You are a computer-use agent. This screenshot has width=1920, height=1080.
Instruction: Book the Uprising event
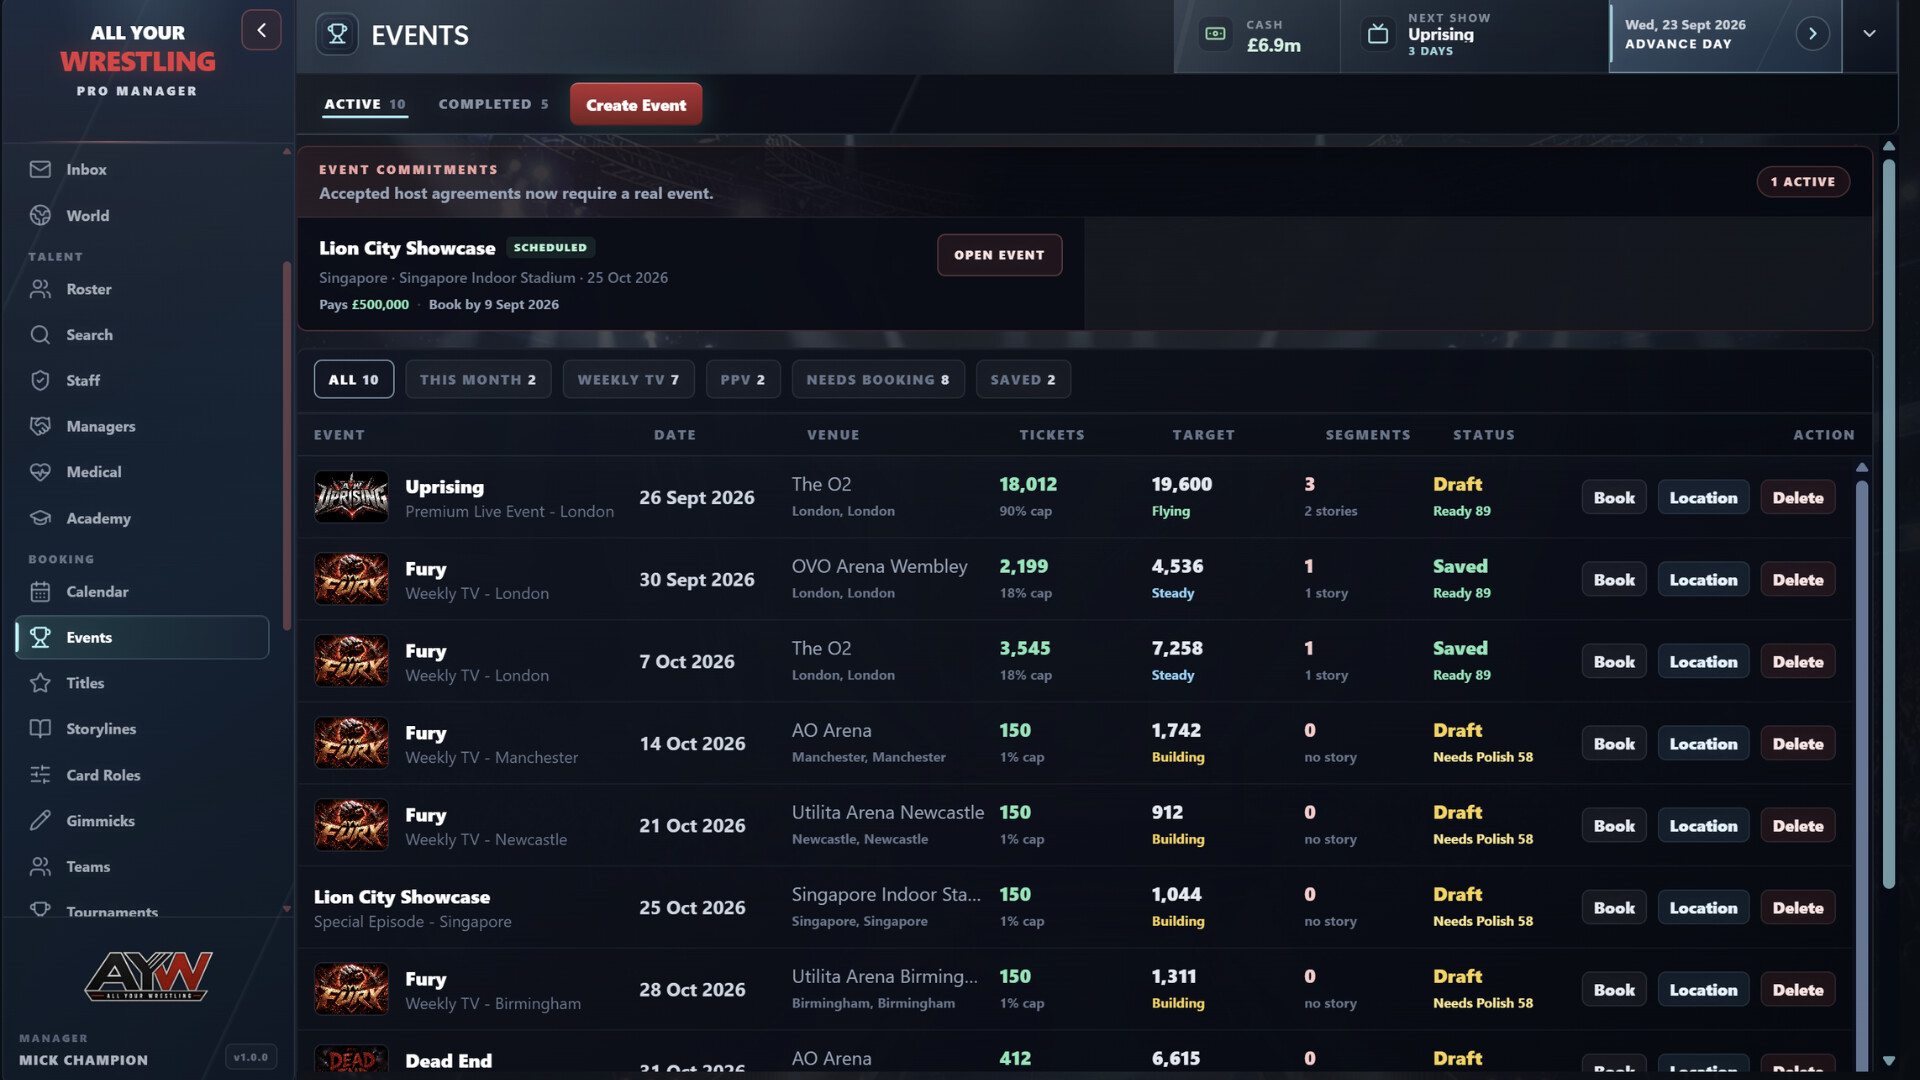pos(1614,498)
